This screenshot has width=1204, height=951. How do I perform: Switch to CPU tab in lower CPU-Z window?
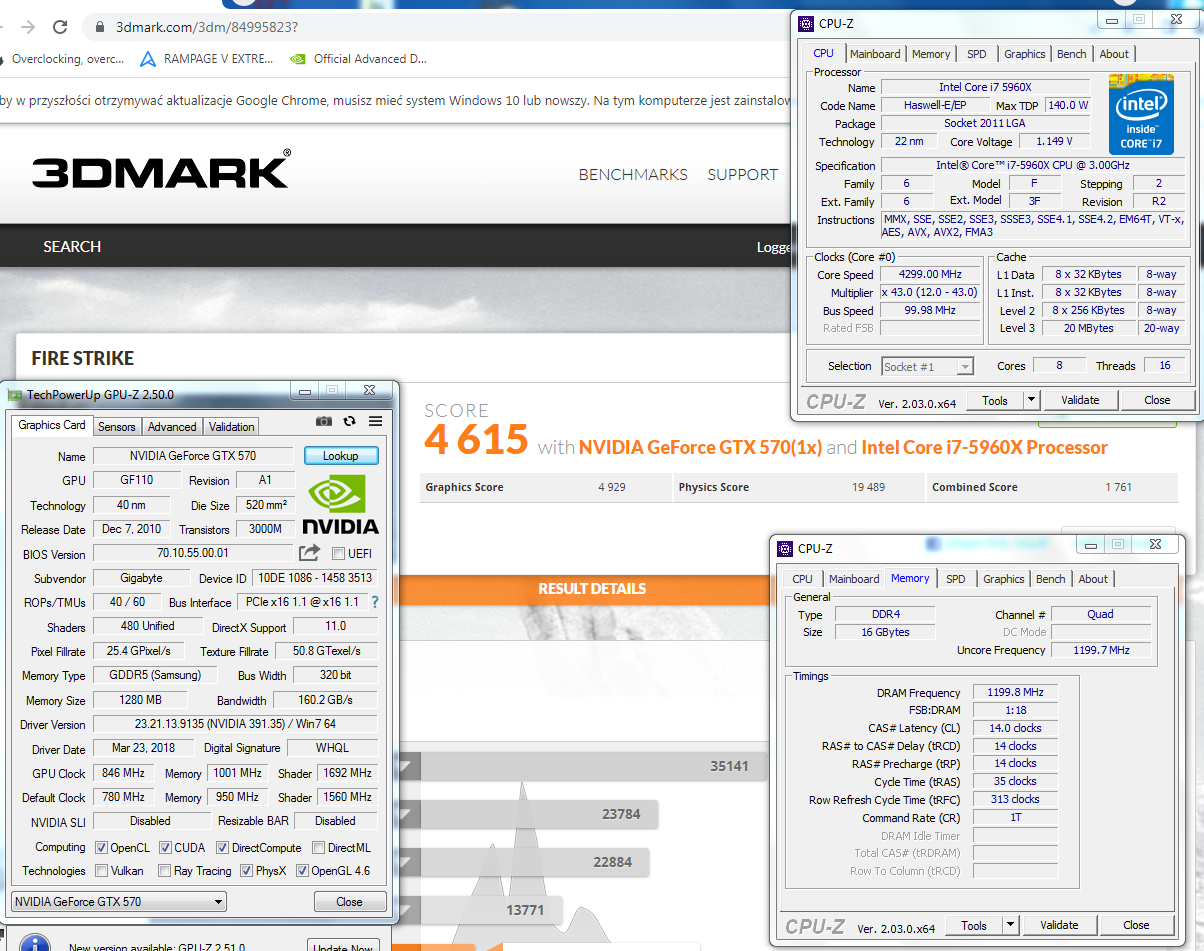[803, 579]
